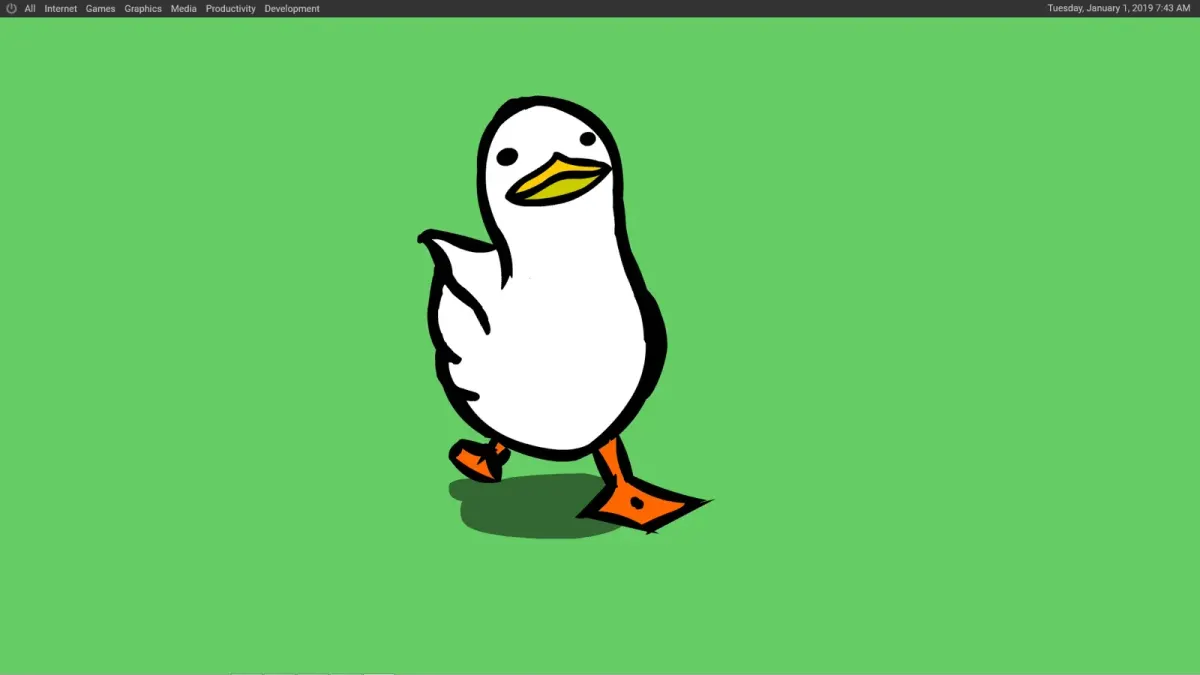This screenshot has height=675, width=1200.
Task: Open the Productivity menu
Action: pos(231,8)
